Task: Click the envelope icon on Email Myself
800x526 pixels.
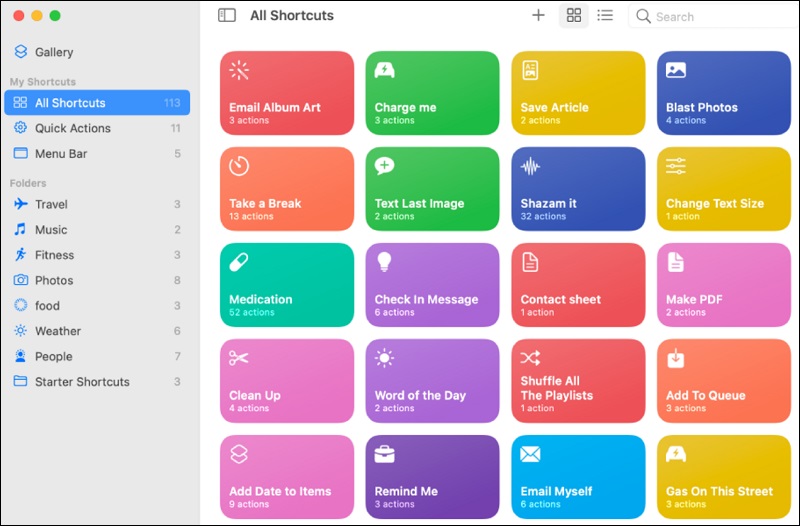Action: pyautogui.click(x=530, y=454)
